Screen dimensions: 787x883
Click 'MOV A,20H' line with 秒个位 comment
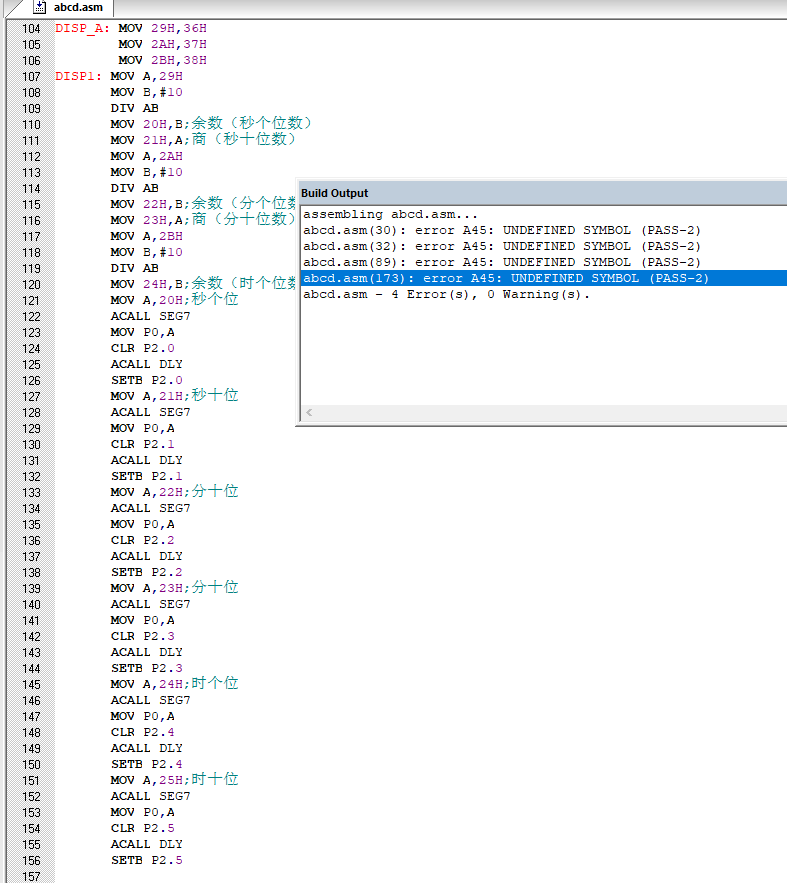coord(175,300)
